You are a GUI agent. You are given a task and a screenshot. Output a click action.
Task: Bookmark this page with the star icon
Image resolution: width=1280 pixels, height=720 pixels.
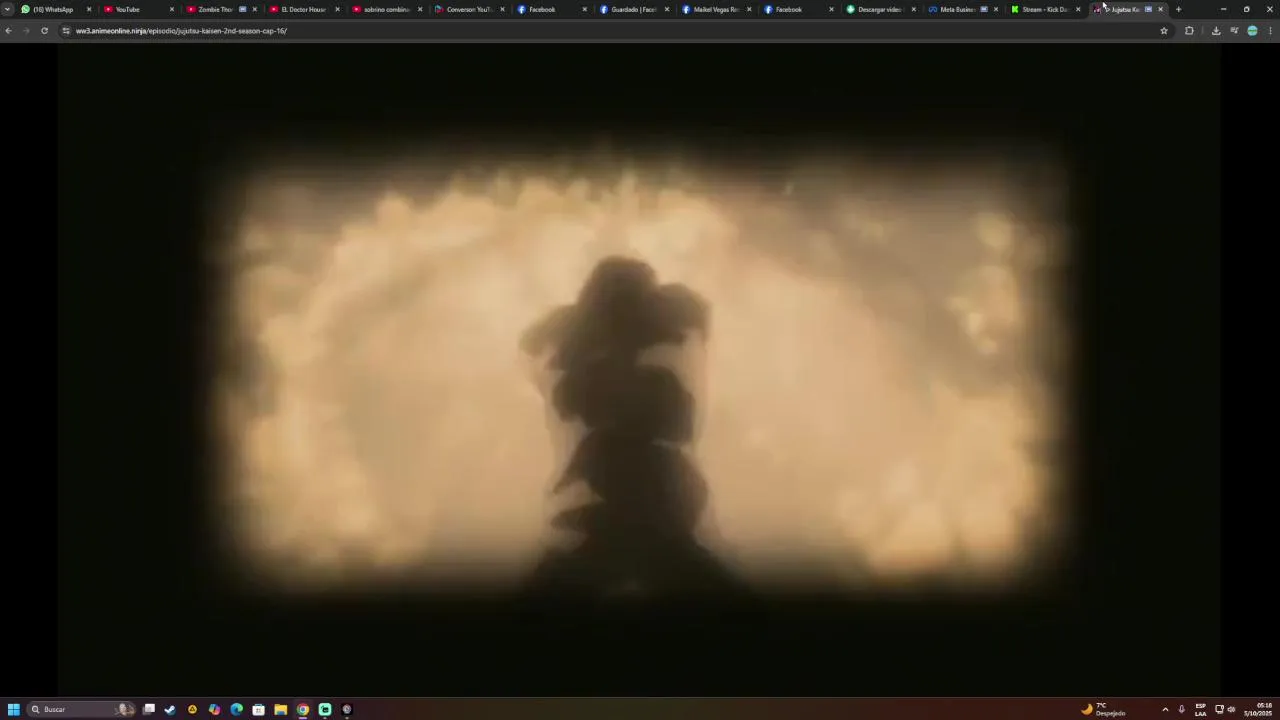coord(1164,31)
